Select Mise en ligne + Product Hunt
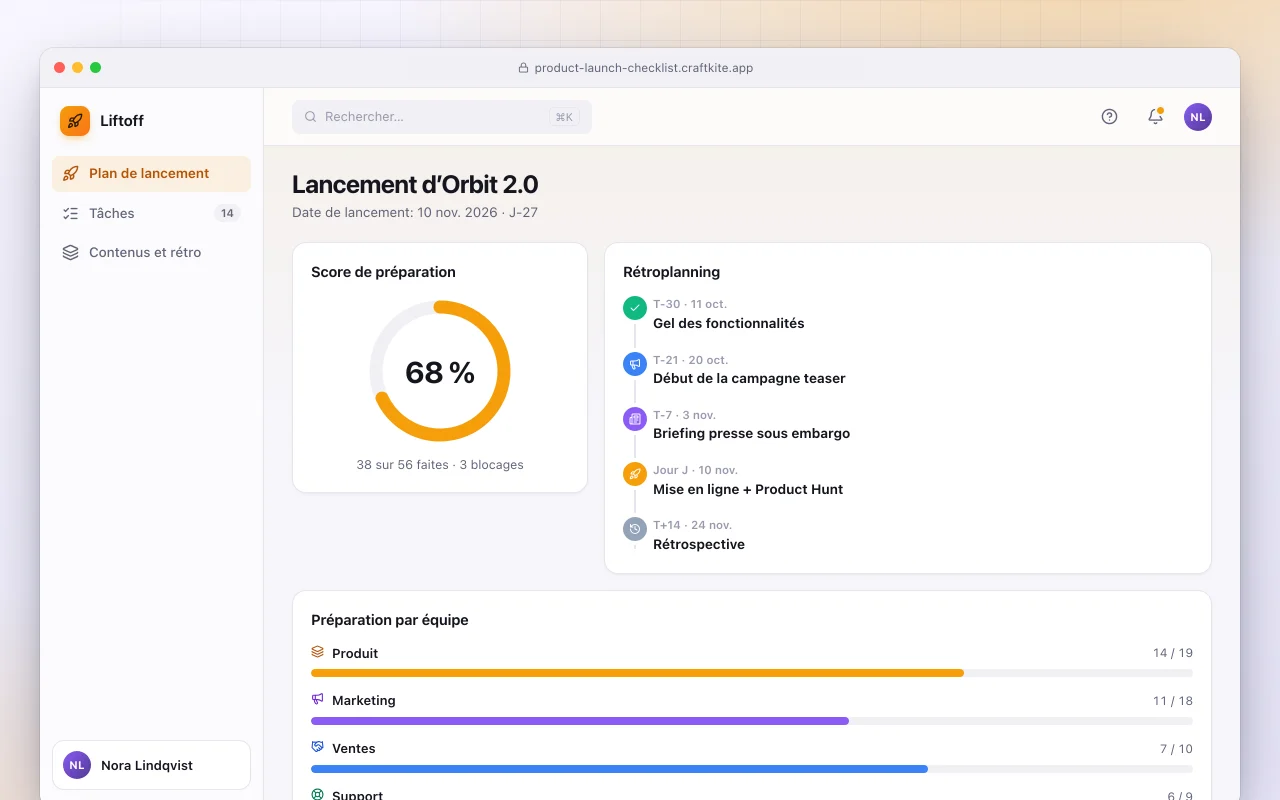Image resolution: width=1280 pixels, height=800 pixels. click(748, 489)
